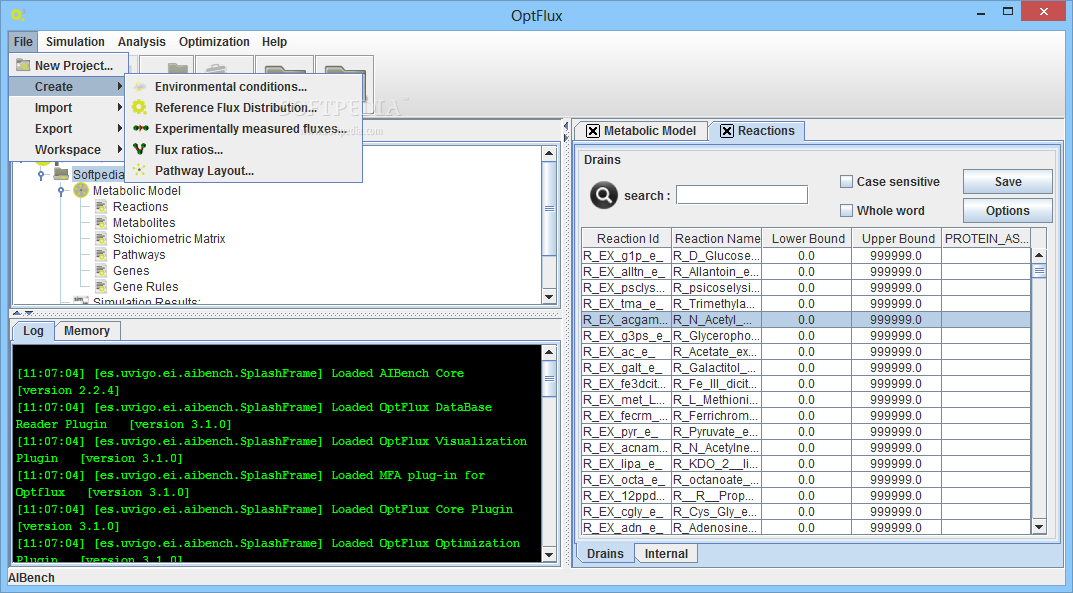Click the Stoichiometric Matrix icon in tree
This screenshot has width=1073, height=593.
point(101,239)
